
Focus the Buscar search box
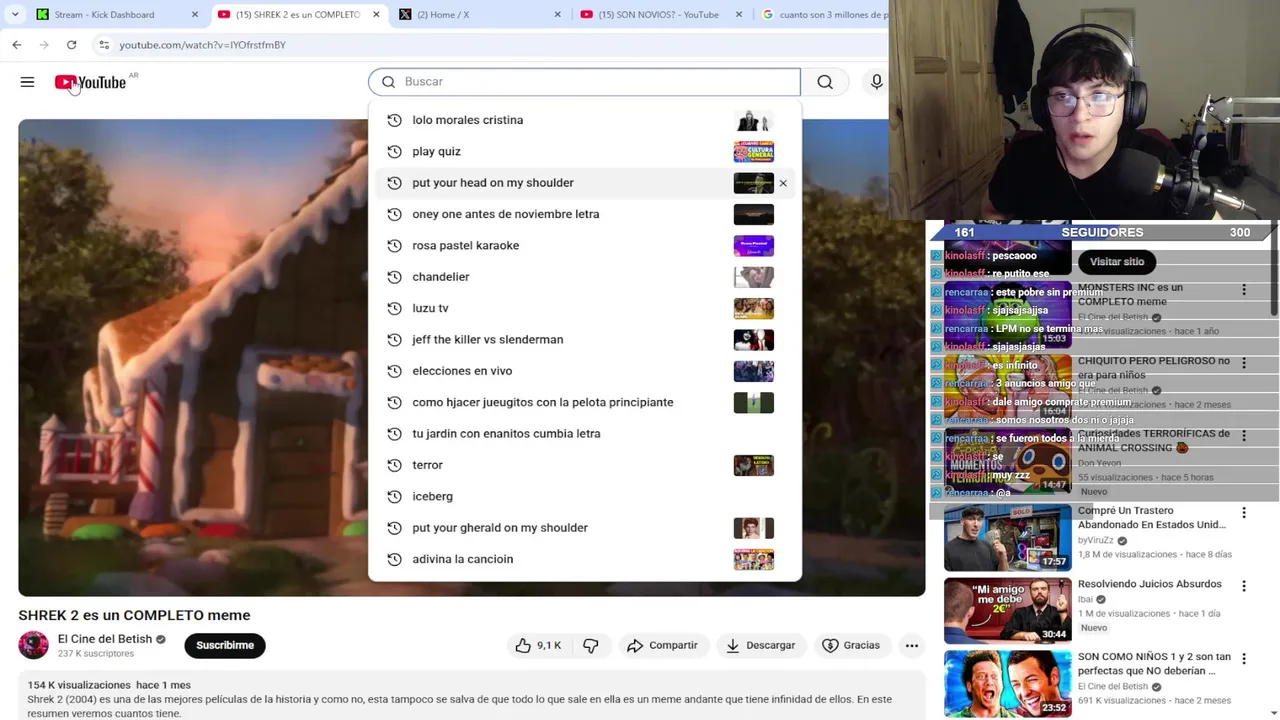click(584, 82)
